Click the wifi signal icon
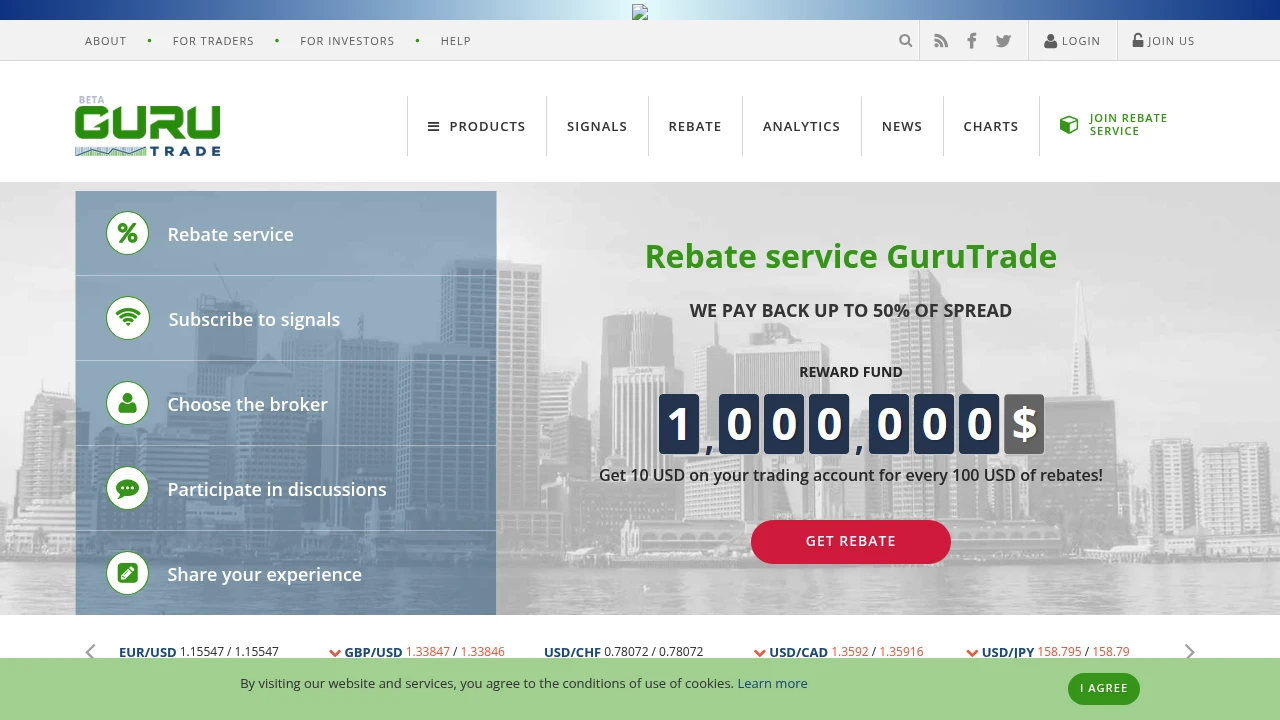Viewport: 1280px width, 720px height. pos(127,318)
